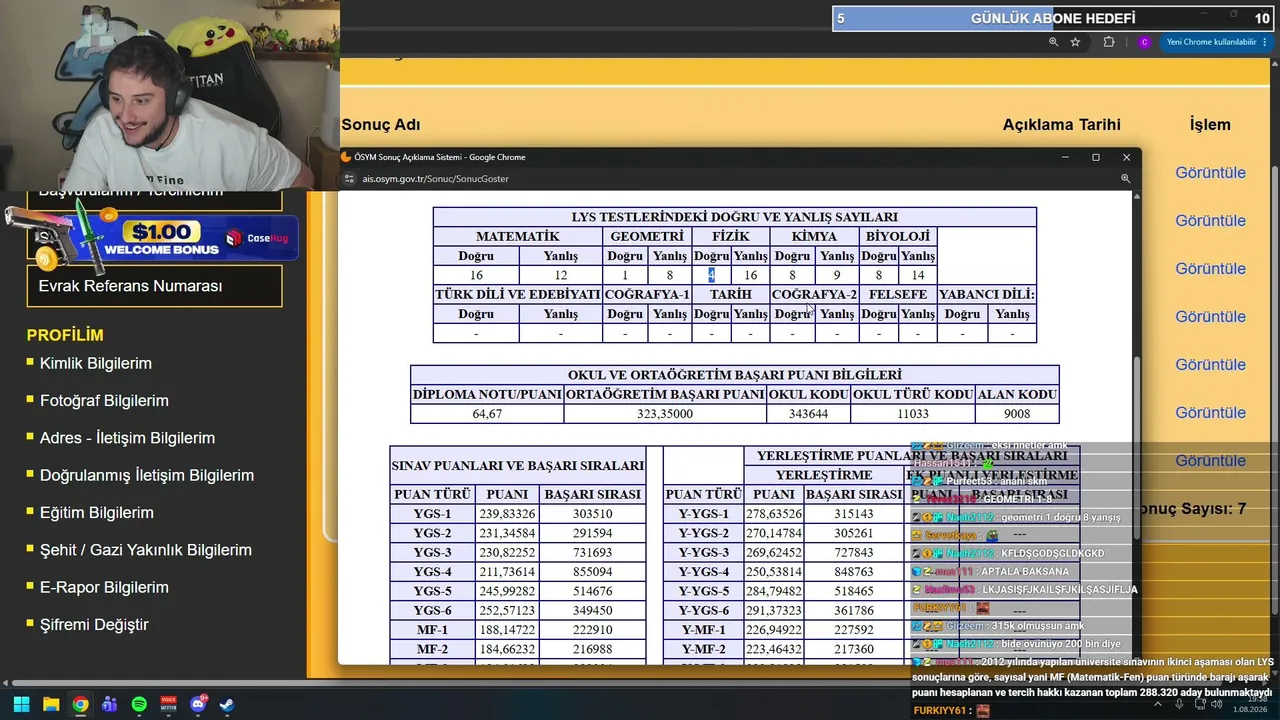Click the Şifremi Değiştir link
1280x720 pixels.
pyautogui.click(x=94, y=624)
